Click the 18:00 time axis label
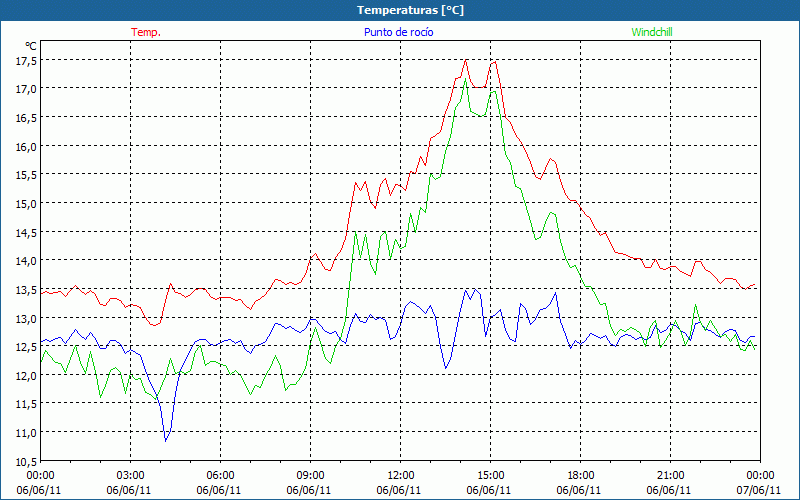Image resolution: width=800 pixels, height=500 pixels. click(581, 476)
